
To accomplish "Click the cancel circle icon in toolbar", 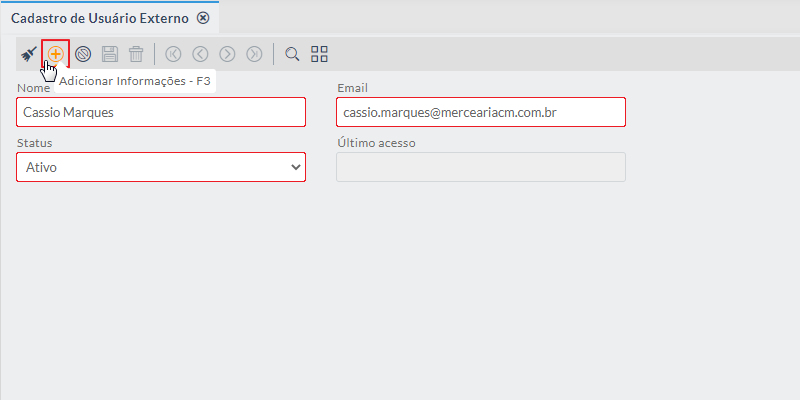I will 83,54.
